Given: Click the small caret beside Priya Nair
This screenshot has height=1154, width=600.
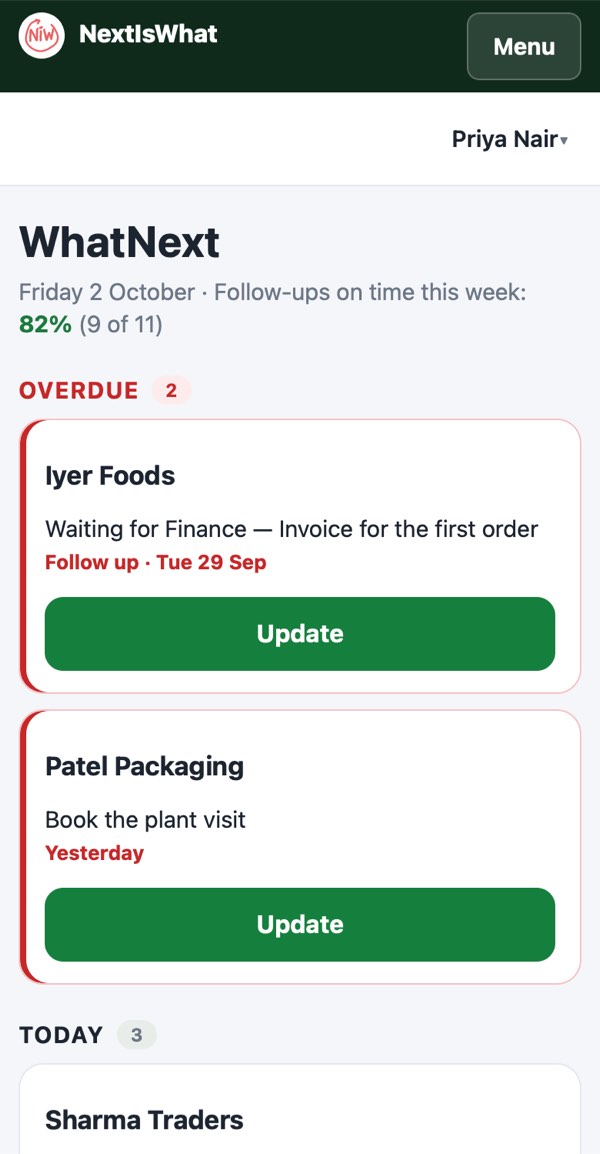Looking at the screenshot, I should point(564,140).
